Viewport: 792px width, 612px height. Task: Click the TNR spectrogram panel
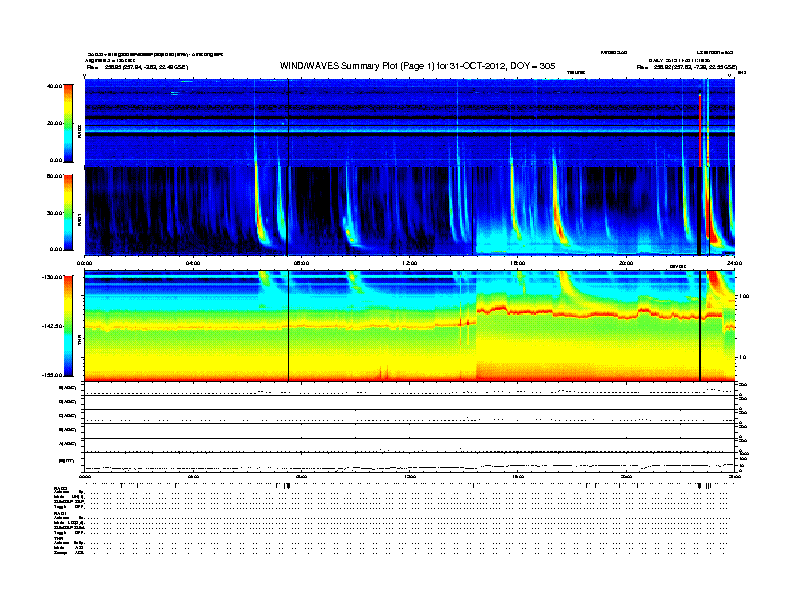point(409,326)
